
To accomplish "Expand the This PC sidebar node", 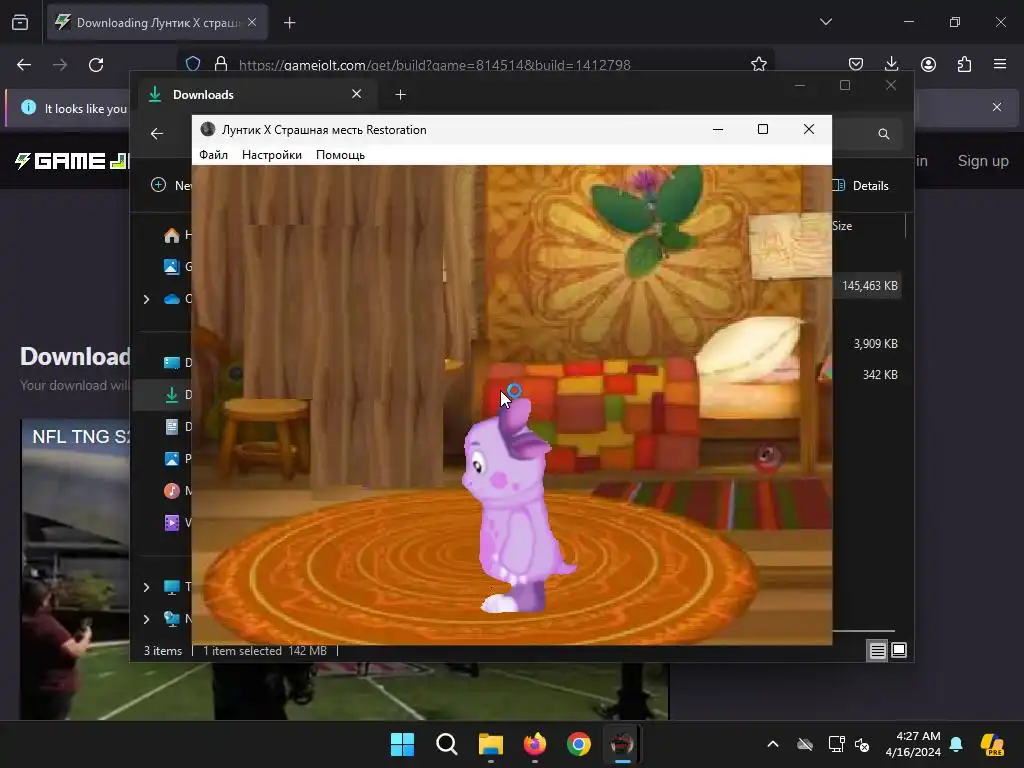I will pyautogui.click(x=147, y=587).
